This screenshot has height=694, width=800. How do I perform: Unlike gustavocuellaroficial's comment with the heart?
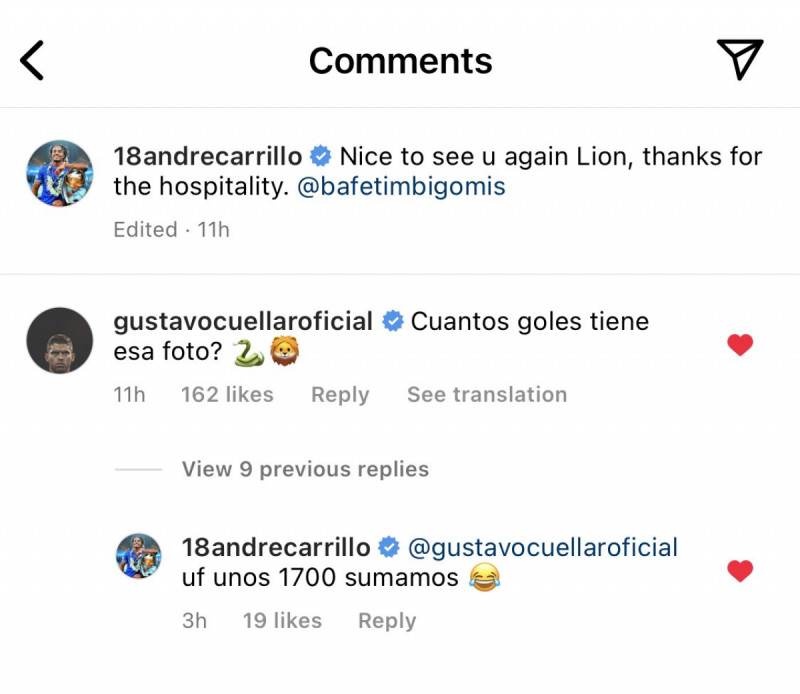(x=739, y=346)
